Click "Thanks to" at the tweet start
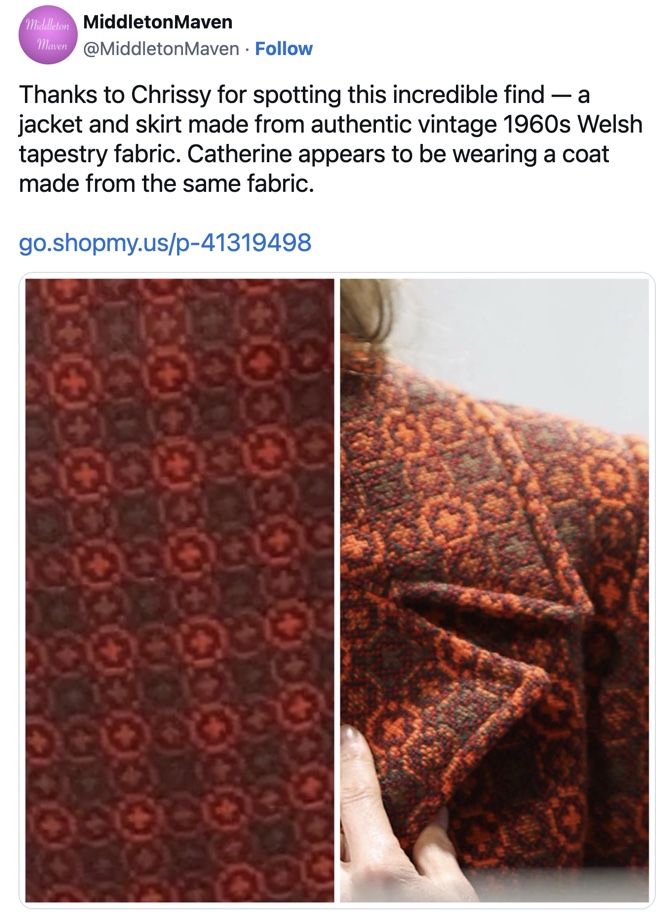 point(72,94)
